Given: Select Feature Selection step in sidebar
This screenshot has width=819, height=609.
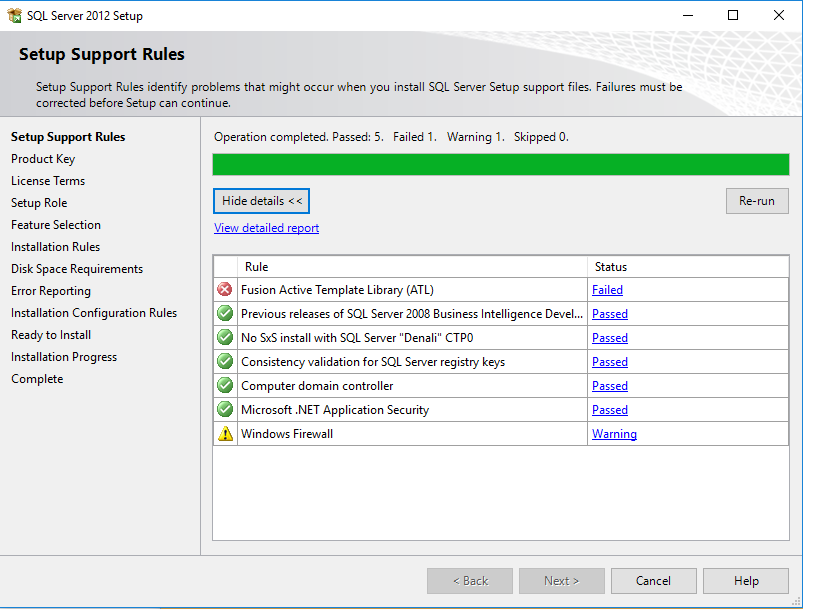Looking at the screenshot, I should [56, 225].
